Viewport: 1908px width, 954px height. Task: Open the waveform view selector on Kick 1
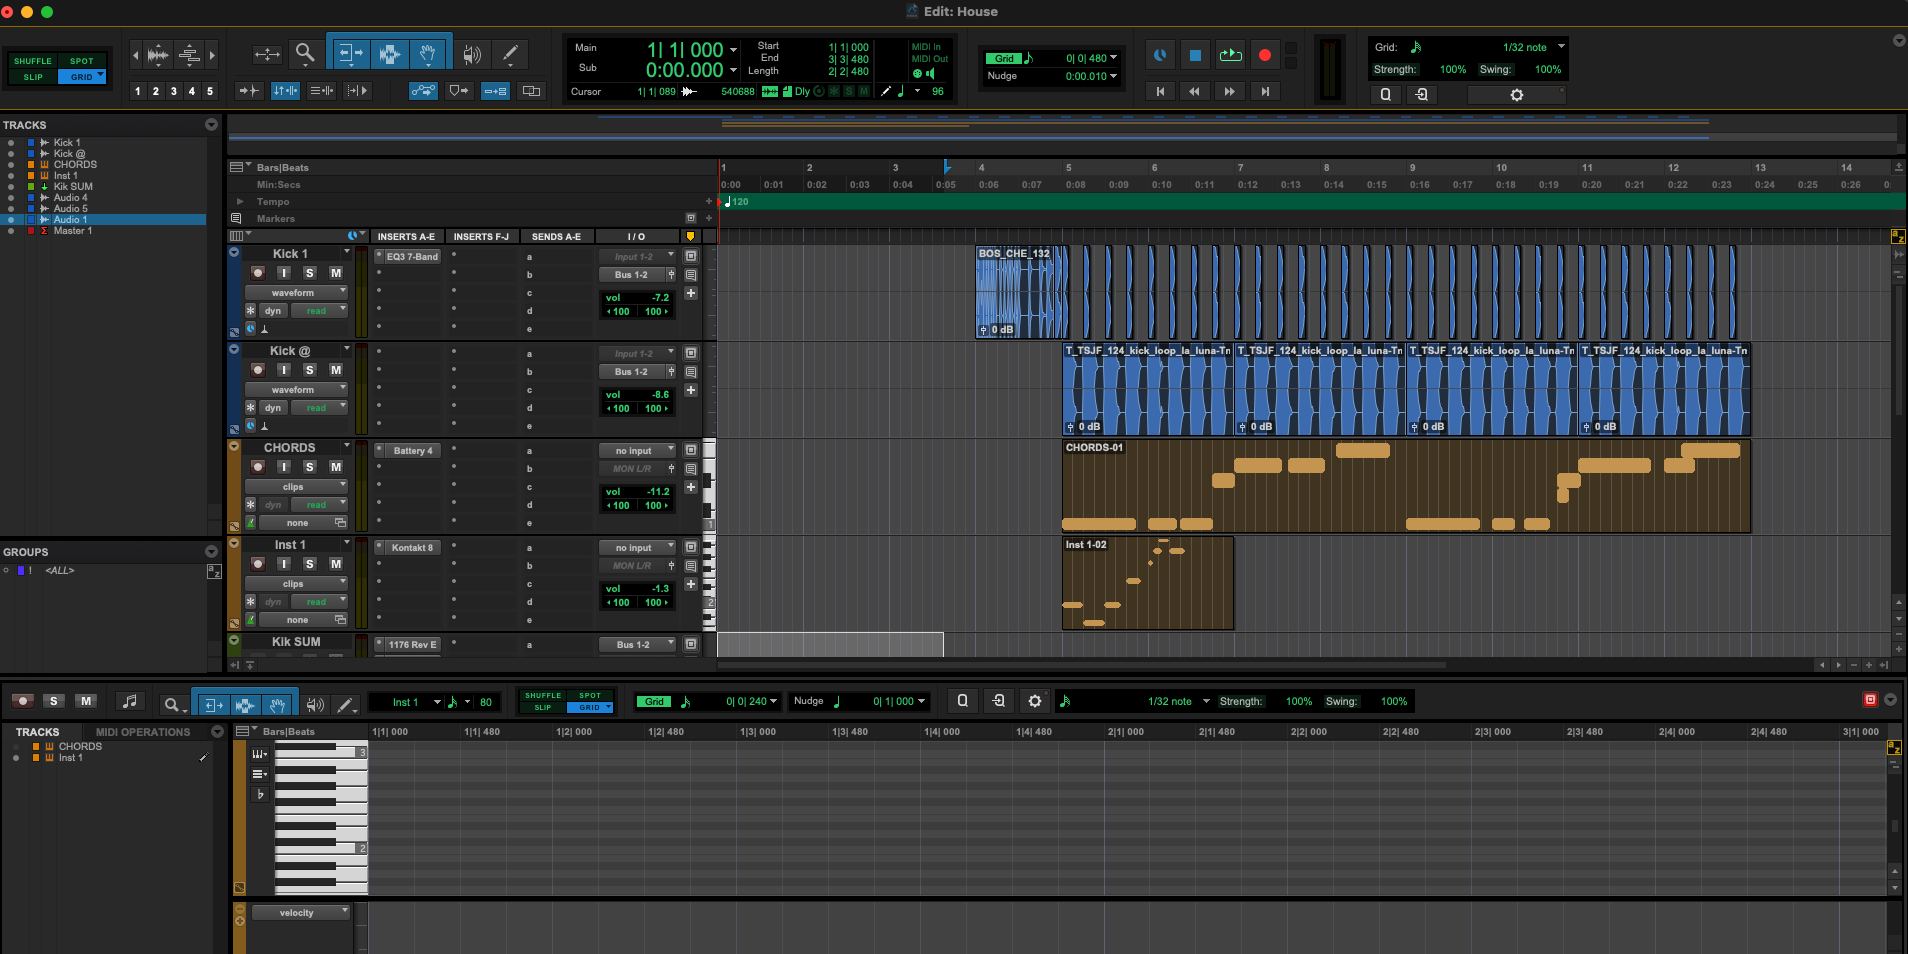tap(296, 292)
